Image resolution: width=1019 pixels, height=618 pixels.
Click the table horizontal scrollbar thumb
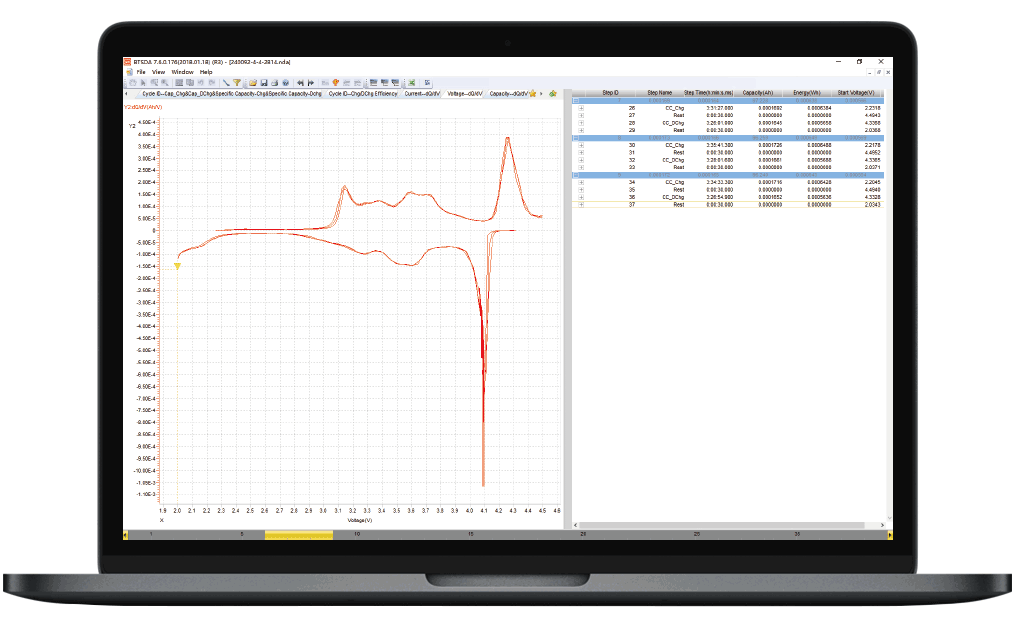[721, 525]
